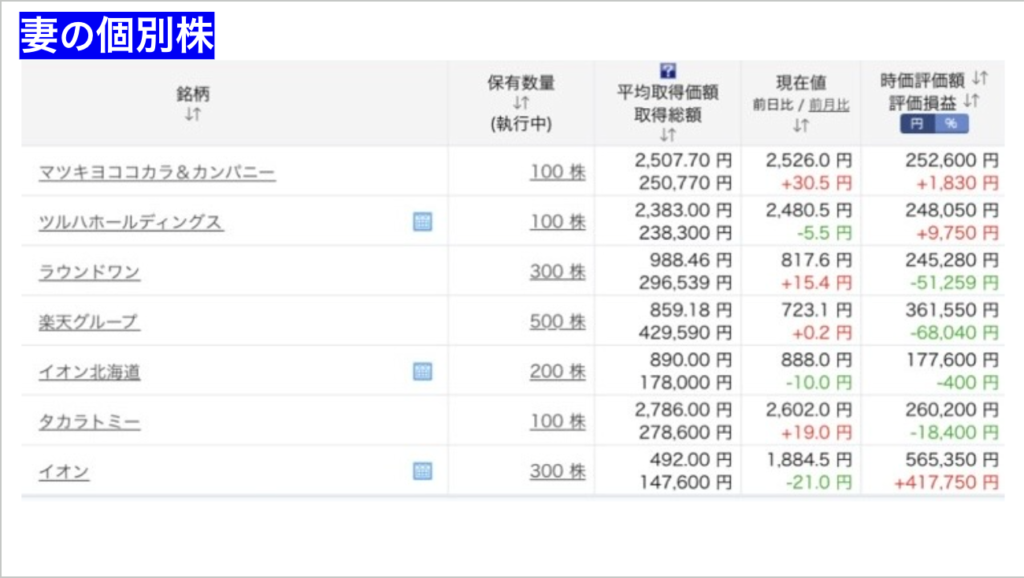
Task: Open the ラウンドワン stock link
Action: 88,272
